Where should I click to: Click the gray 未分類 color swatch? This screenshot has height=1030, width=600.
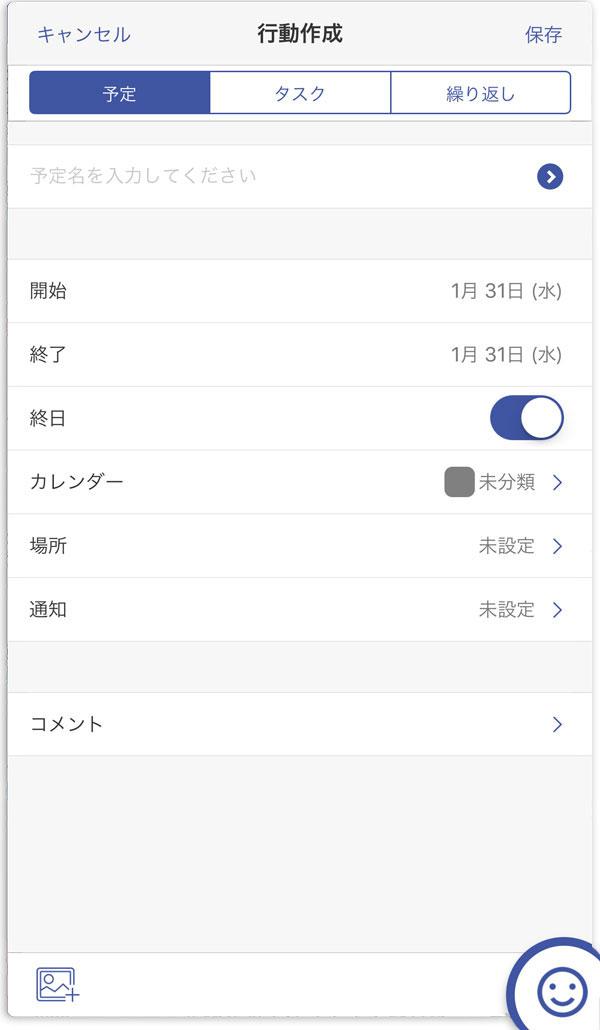(459, 482)
